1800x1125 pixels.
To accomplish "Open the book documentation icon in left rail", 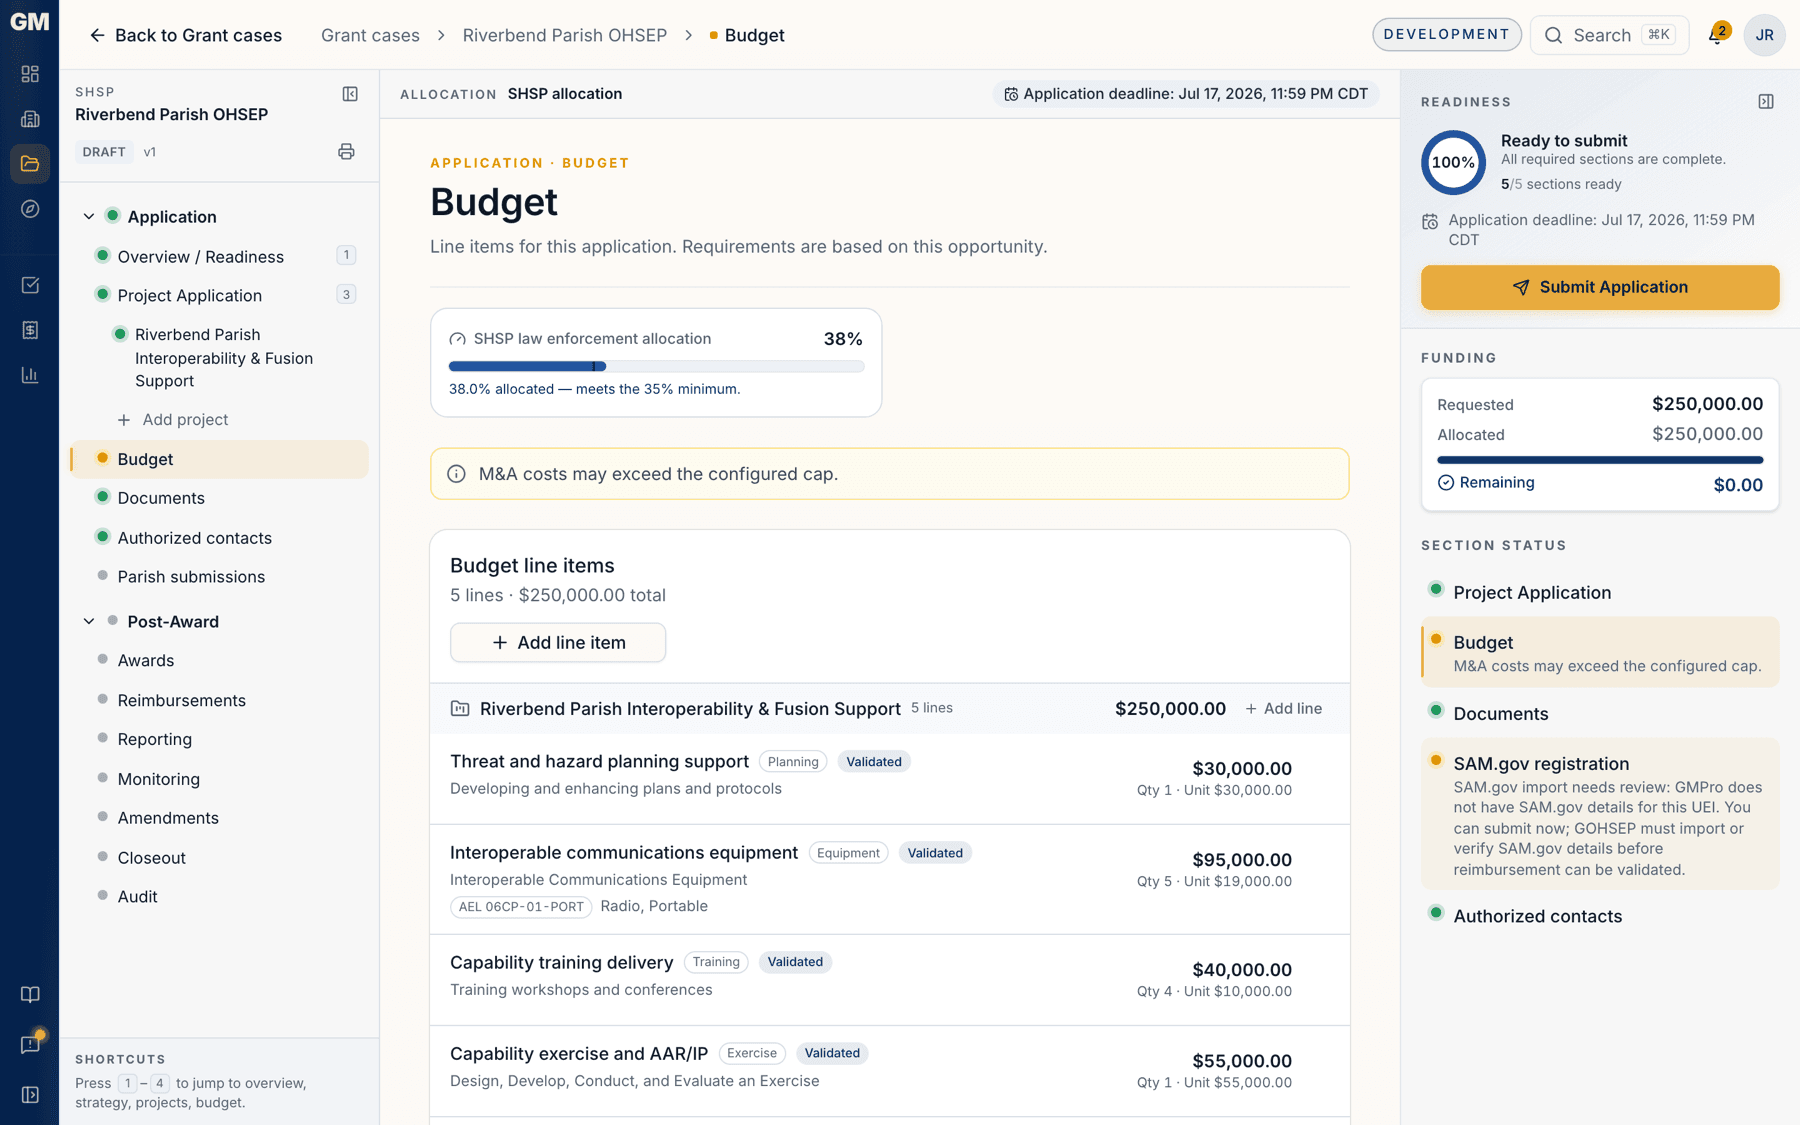I will pyautogui.click(x=30, y=994).
